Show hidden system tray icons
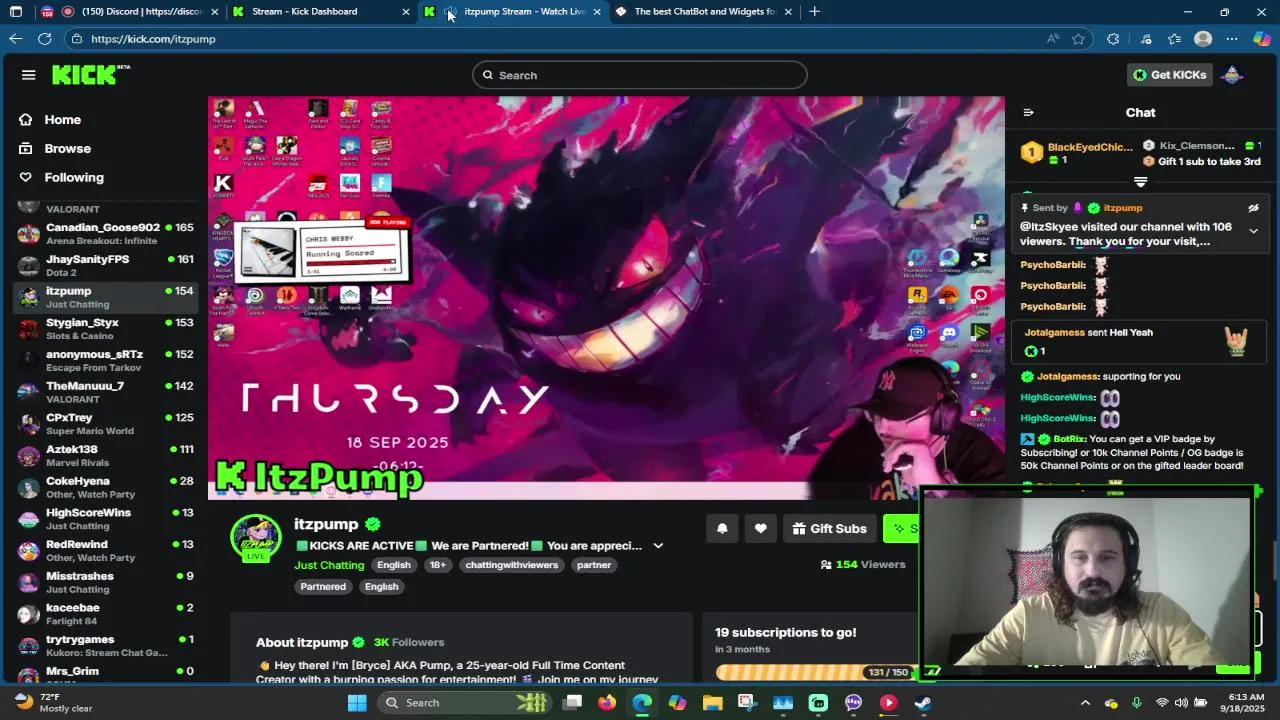Viewport: 1280px width, 720px height. pos(1085,703)
